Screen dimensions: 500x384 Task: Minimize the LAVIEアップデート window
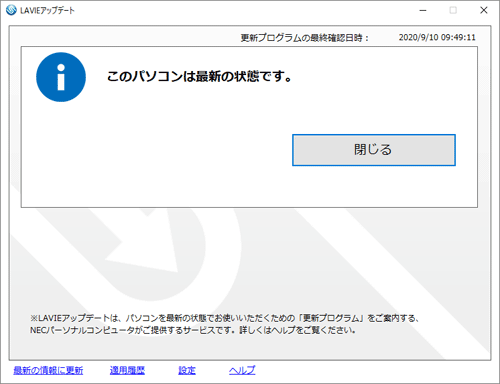tap(423, 10)
